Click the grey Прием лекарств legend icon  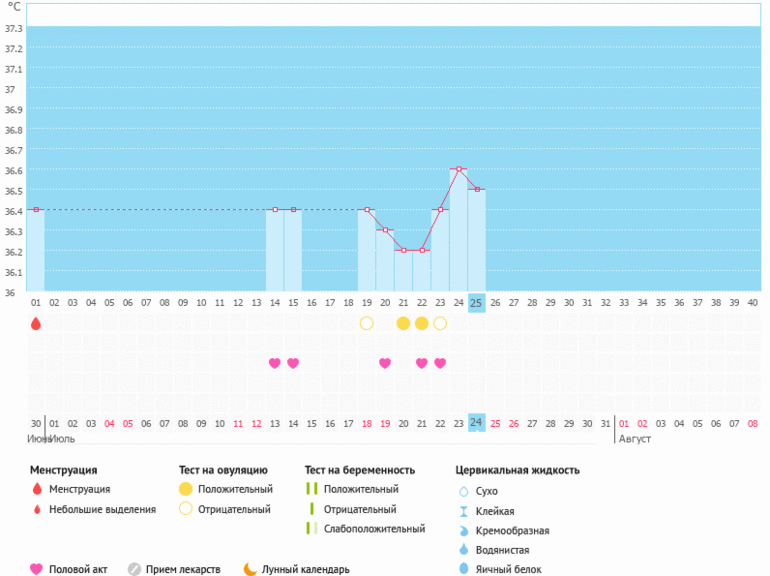(134, 569)
